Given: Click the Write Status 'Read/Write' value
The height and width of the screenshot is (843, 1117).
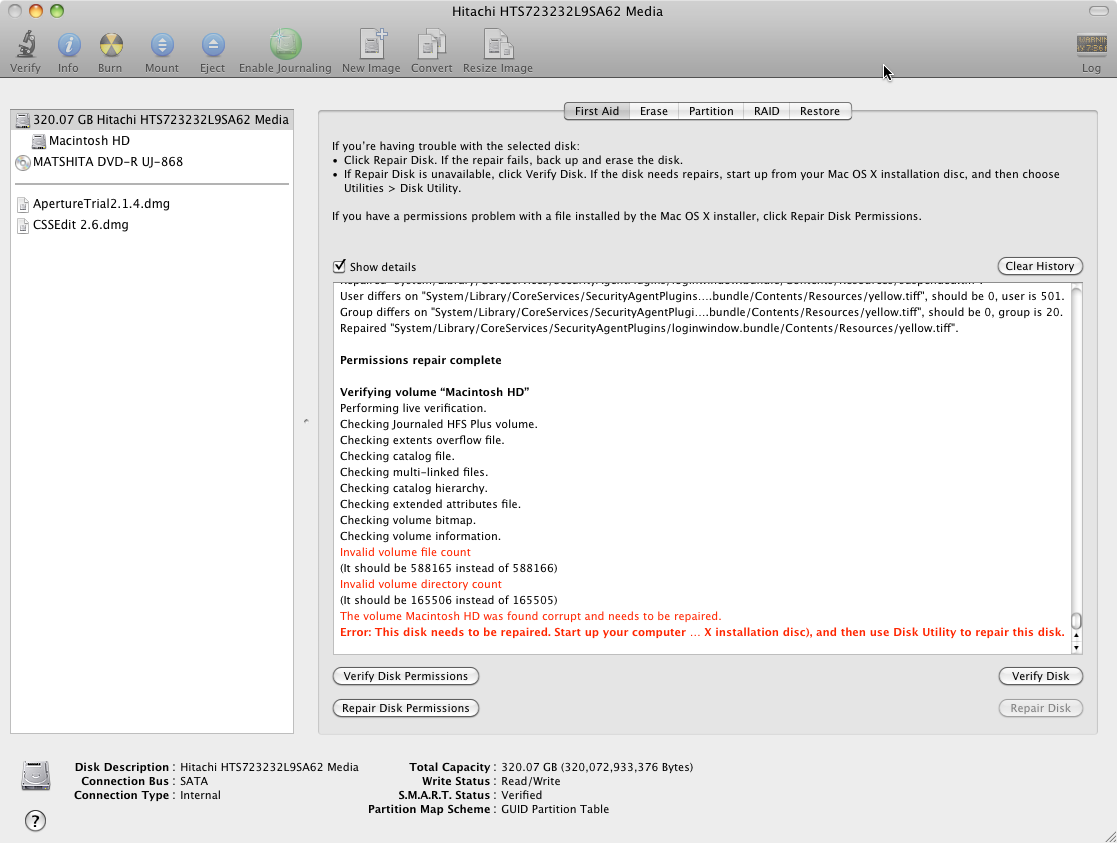Looking at the screenshot, I should [531, 782].
